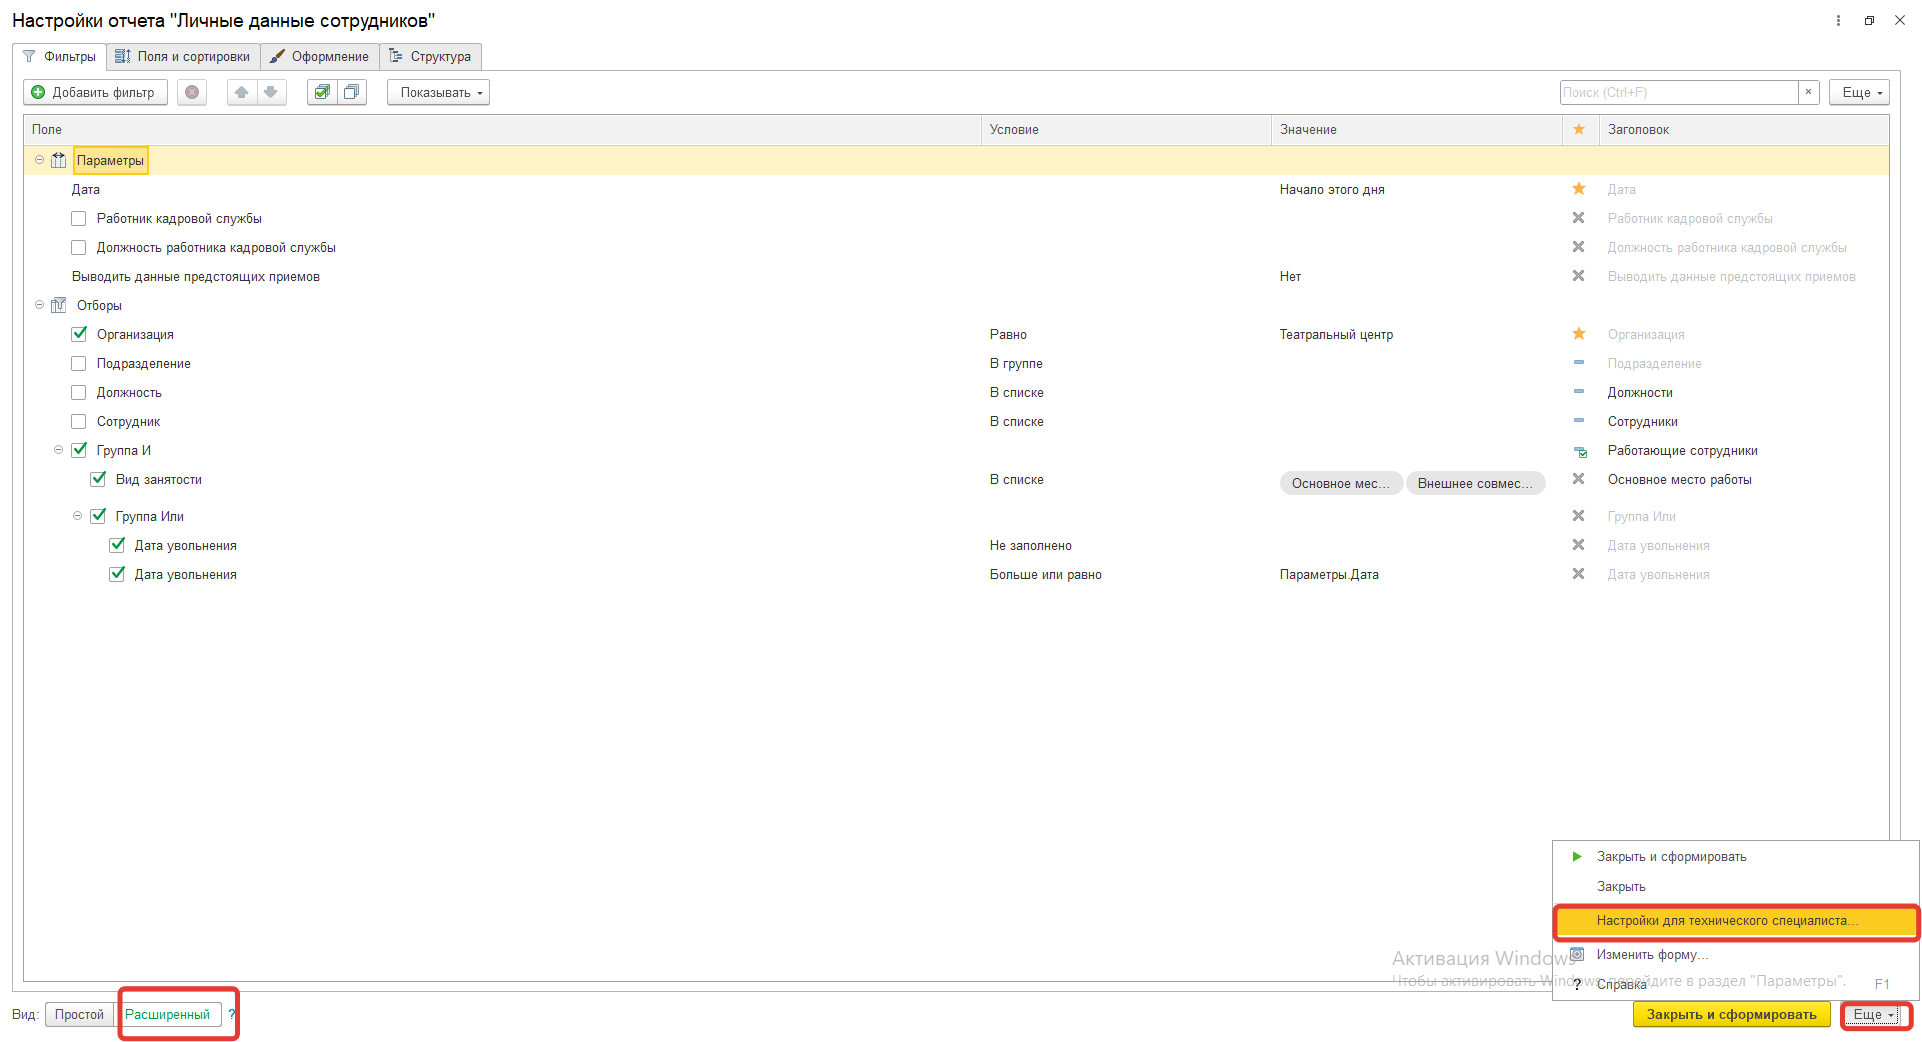Viewport: 1922px width, 1042px height.
Task: Switch view mode to Простой
Action: (x=79, y=1014)
